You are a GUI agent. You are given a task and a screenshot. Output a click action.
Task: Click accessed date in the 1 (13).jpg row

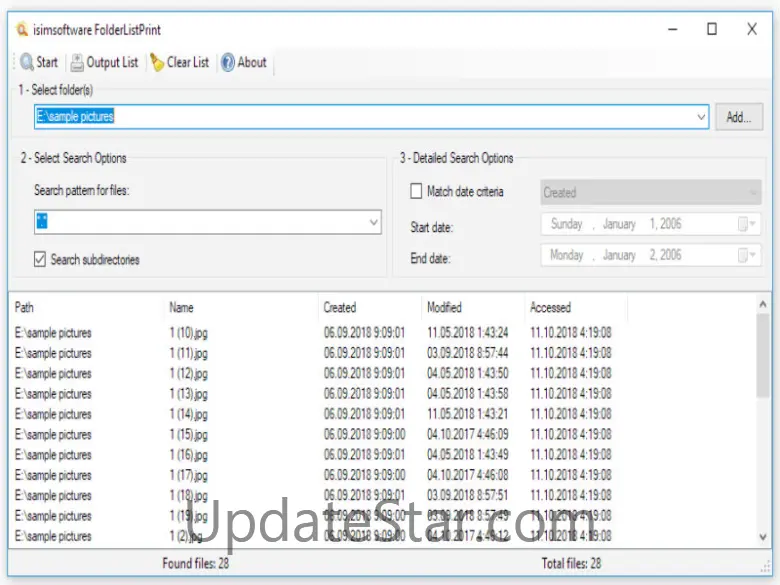(571, 393)
